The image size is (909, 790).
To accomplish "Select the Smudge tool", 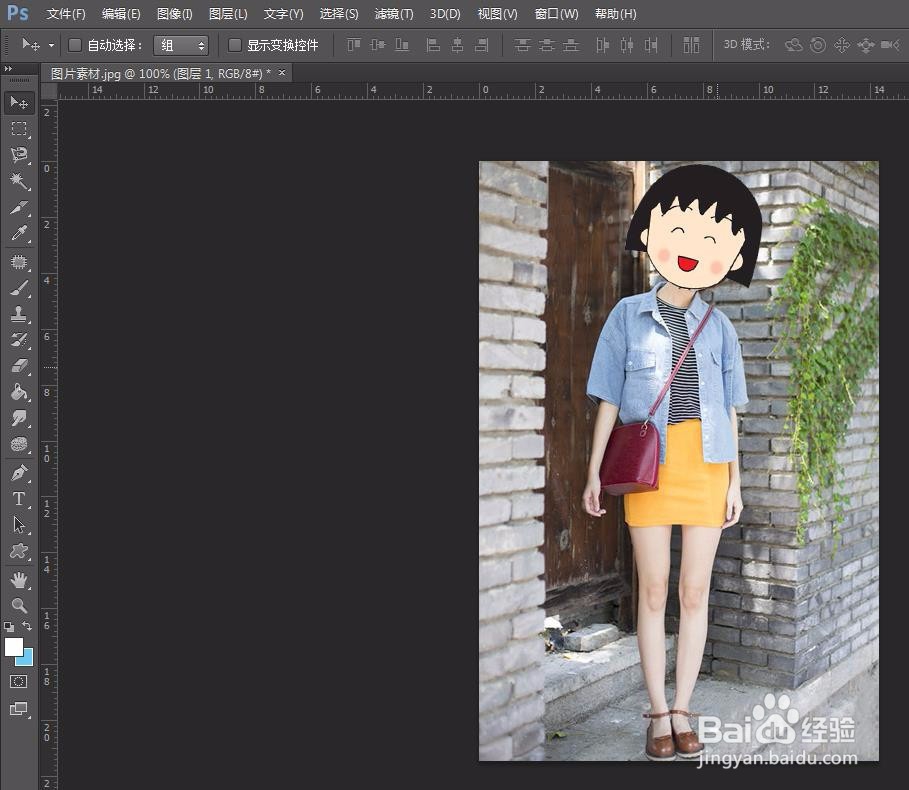I will point(19,418).
